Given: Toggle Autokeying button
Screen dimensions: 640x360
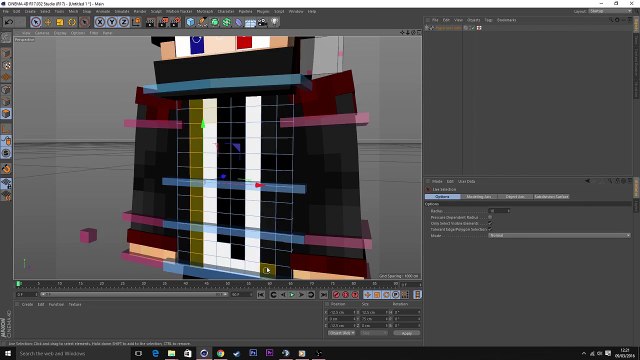Looking at the screenshot, I should [x=346, y=295].
